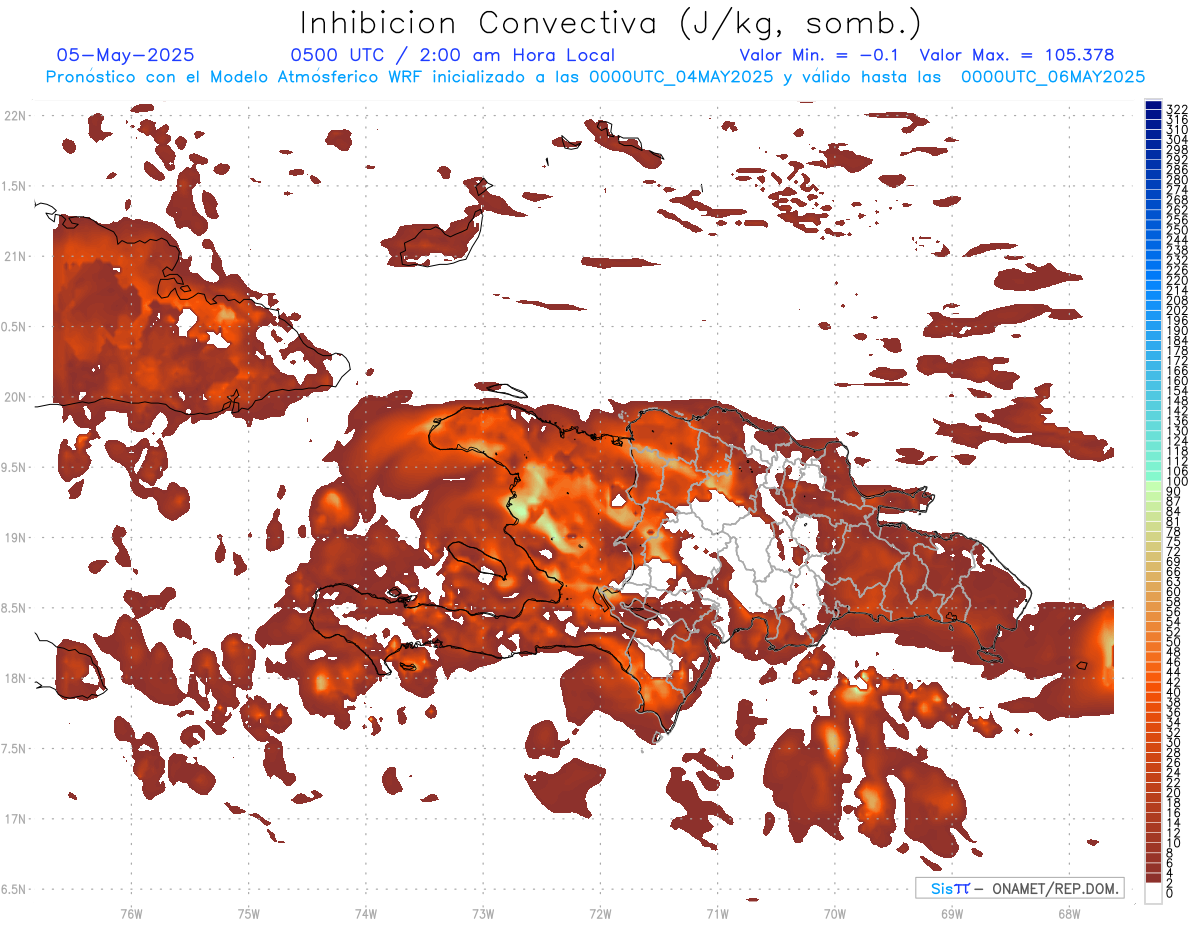Screen dimensions: 1200x927
Task: Click the 7.5N latitude label
Action: (x=15, y=749)
